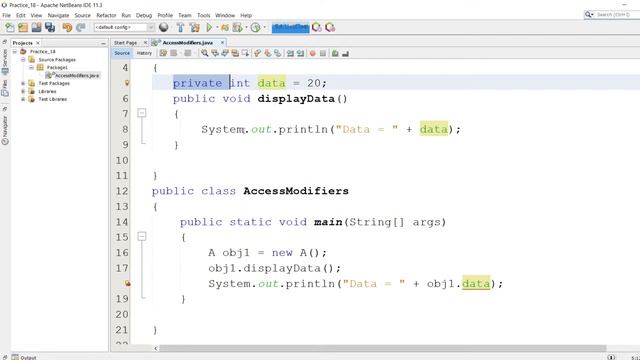Screen dimensions: 640x360
Task: Click the Find Next Occurrence icon
Action: 225,53
